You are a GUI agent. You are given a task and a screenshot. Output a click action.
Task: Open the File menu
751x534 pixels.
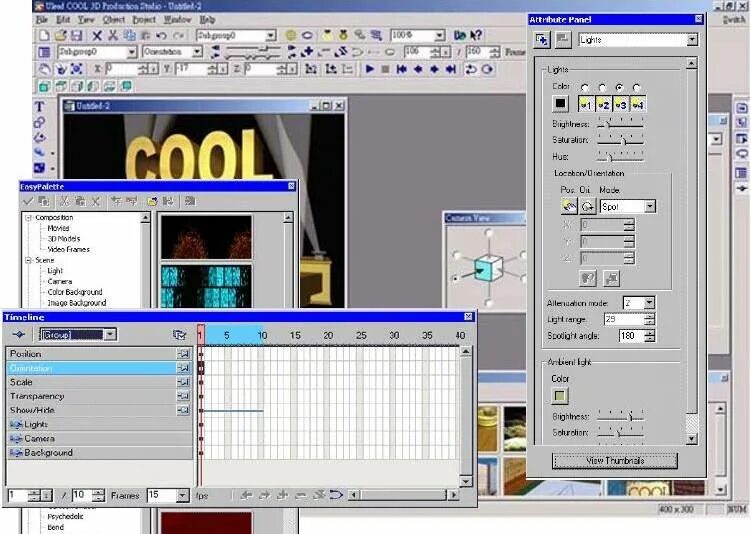pos(42,20)
